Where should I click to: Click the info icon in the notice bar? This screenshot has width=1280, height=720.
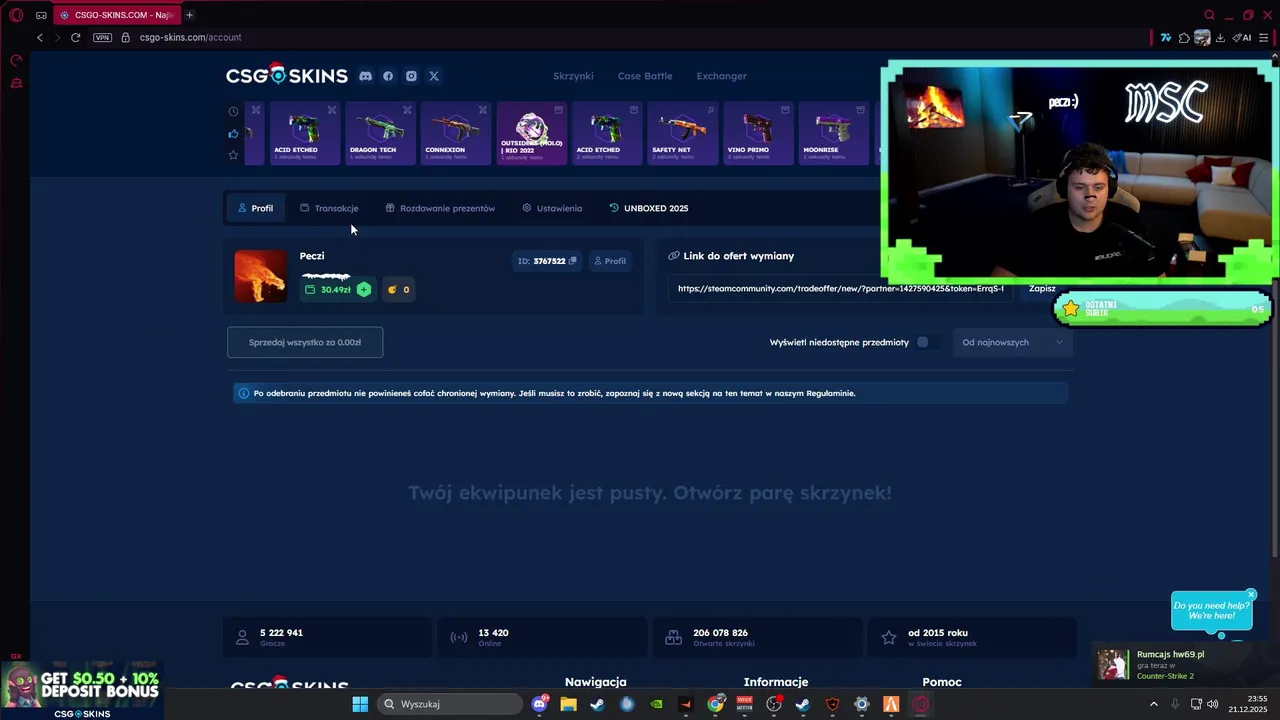[243, 393]
